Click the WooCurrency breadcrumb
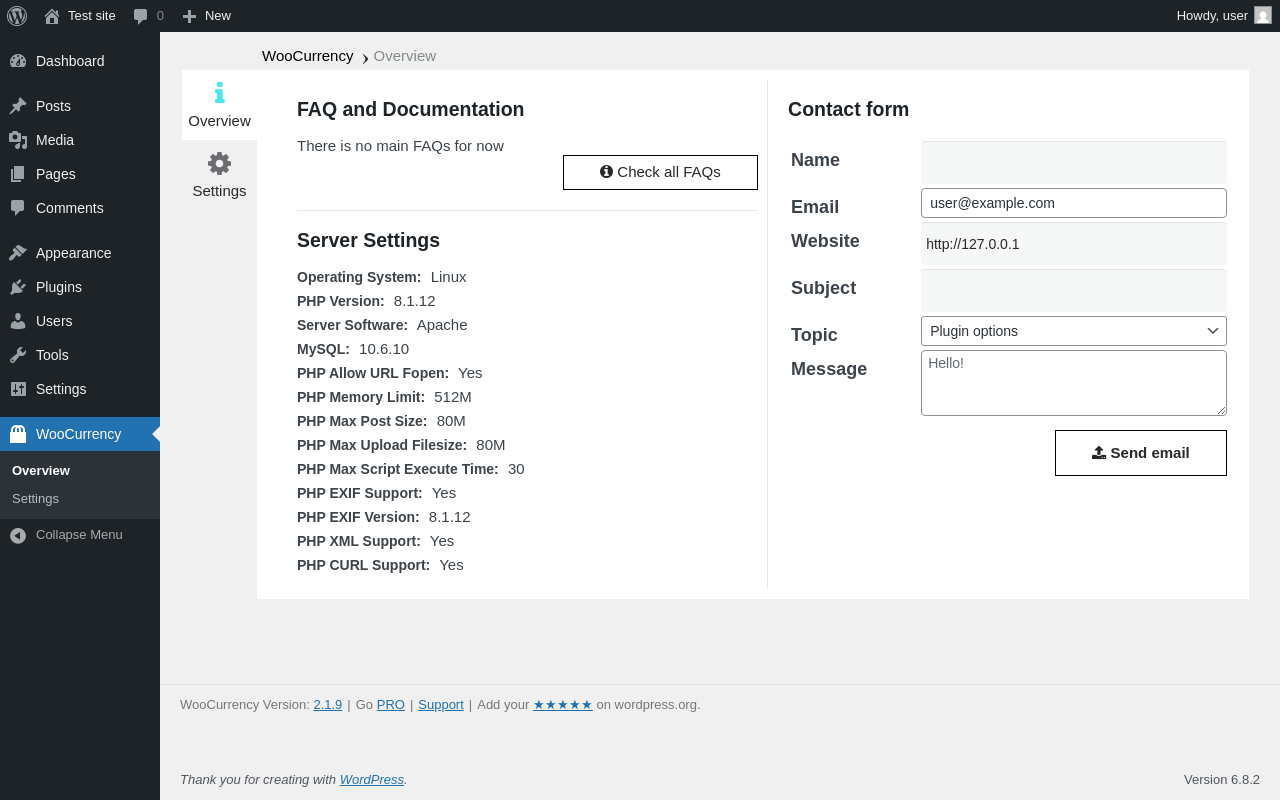The image size is (1280, 800). pos(308,56)
